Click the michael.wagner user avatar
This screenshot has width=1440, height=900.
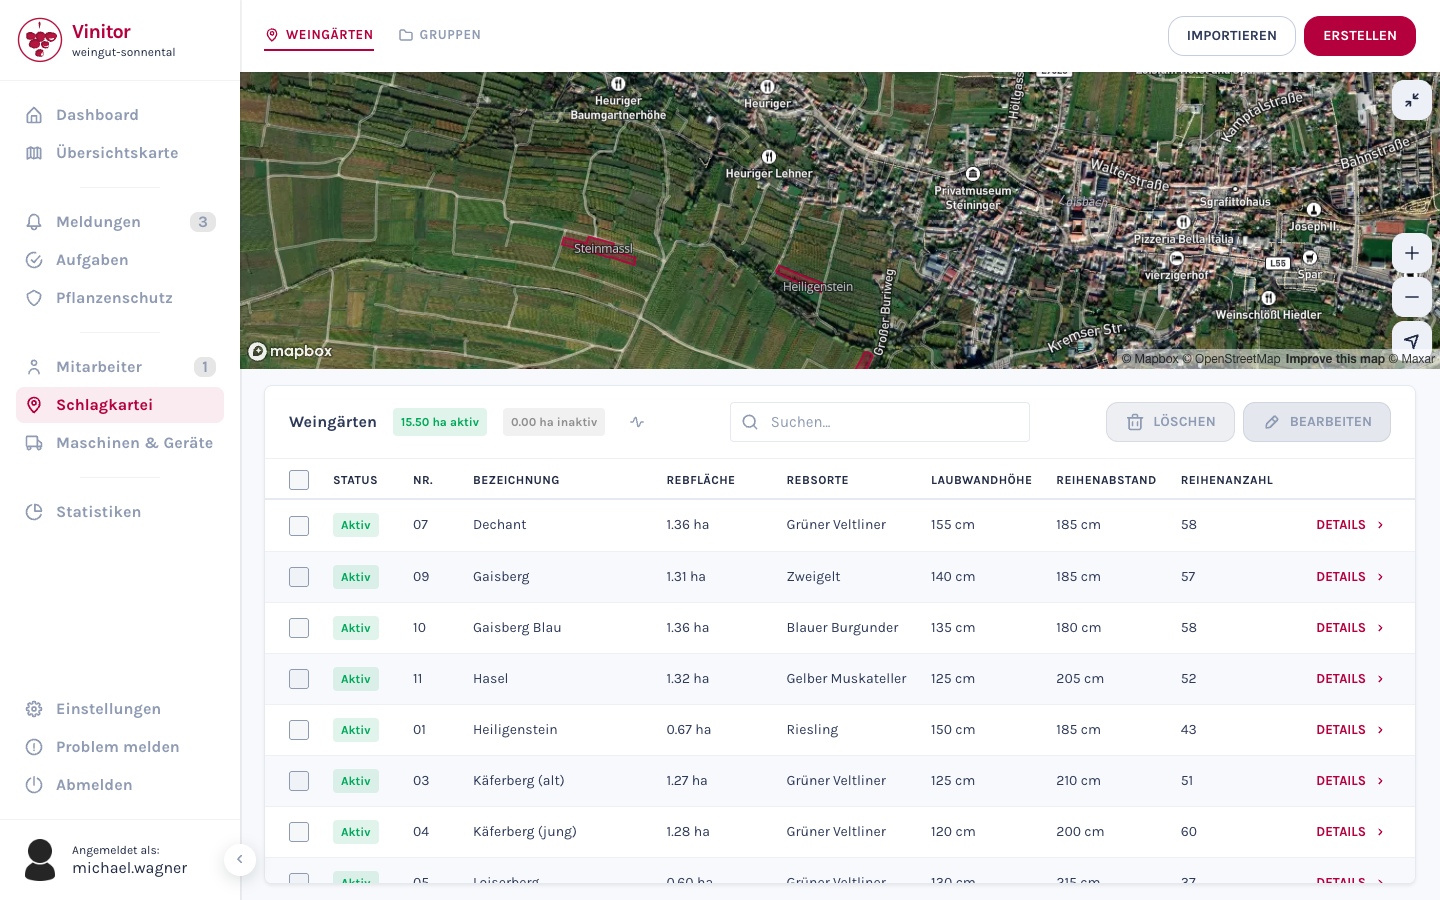tap(40, 860)
